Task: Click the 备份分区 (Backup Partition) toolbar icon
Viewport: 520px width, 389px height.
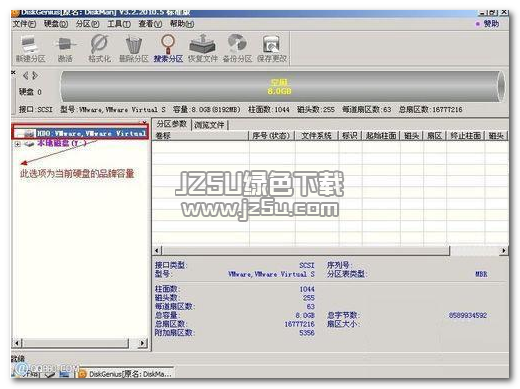Action: [x=237, y=49]
